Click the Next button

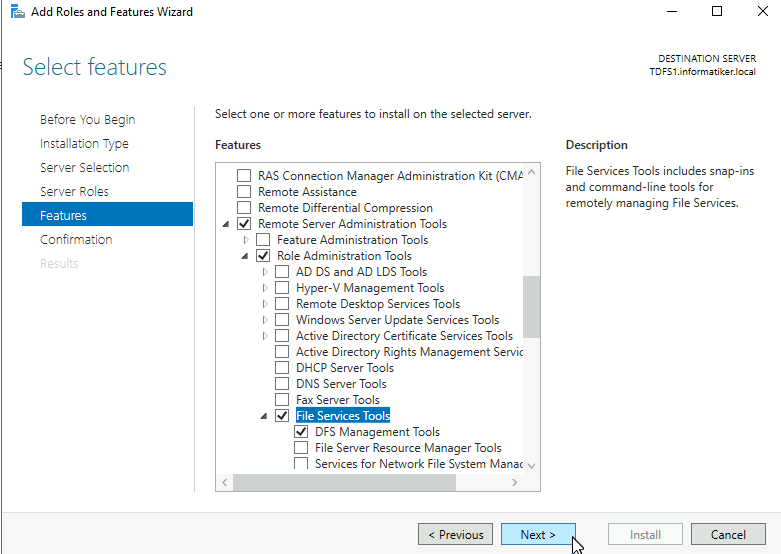(x=538, y=535)
